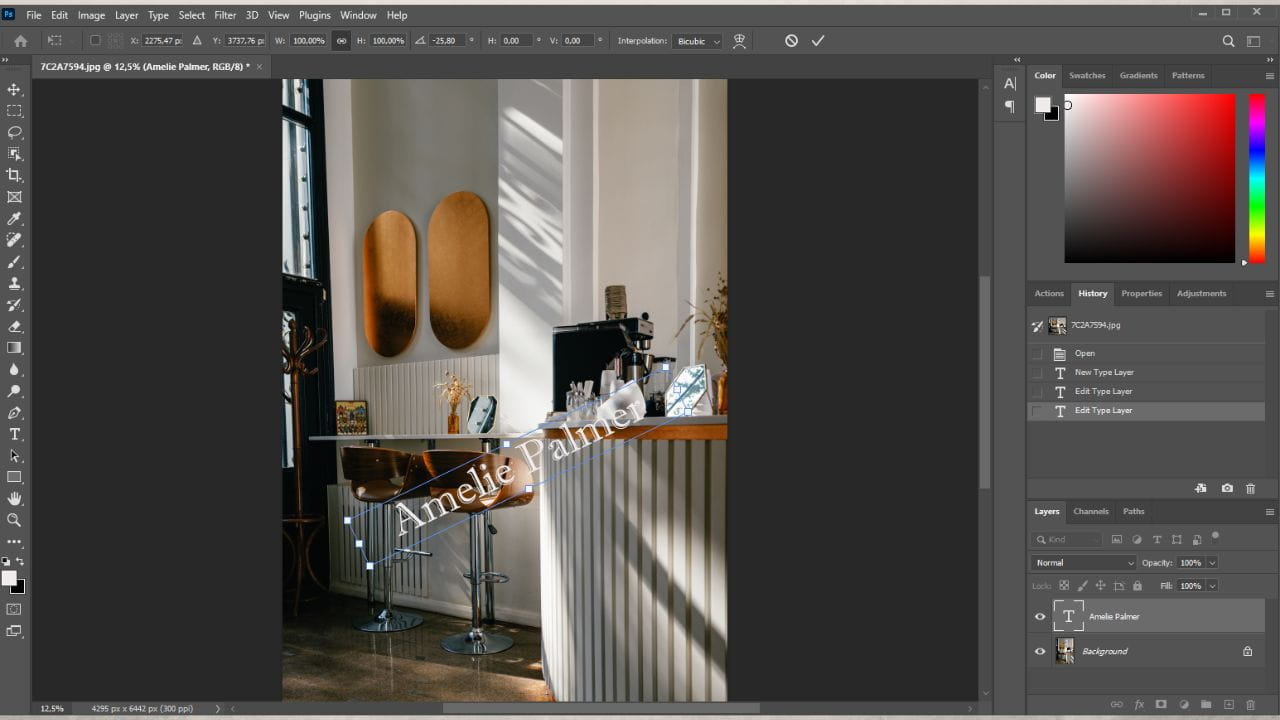Open the Layers panel menu
The width and height of the screenshot is (1280, 720).
tap(1270, 512)
